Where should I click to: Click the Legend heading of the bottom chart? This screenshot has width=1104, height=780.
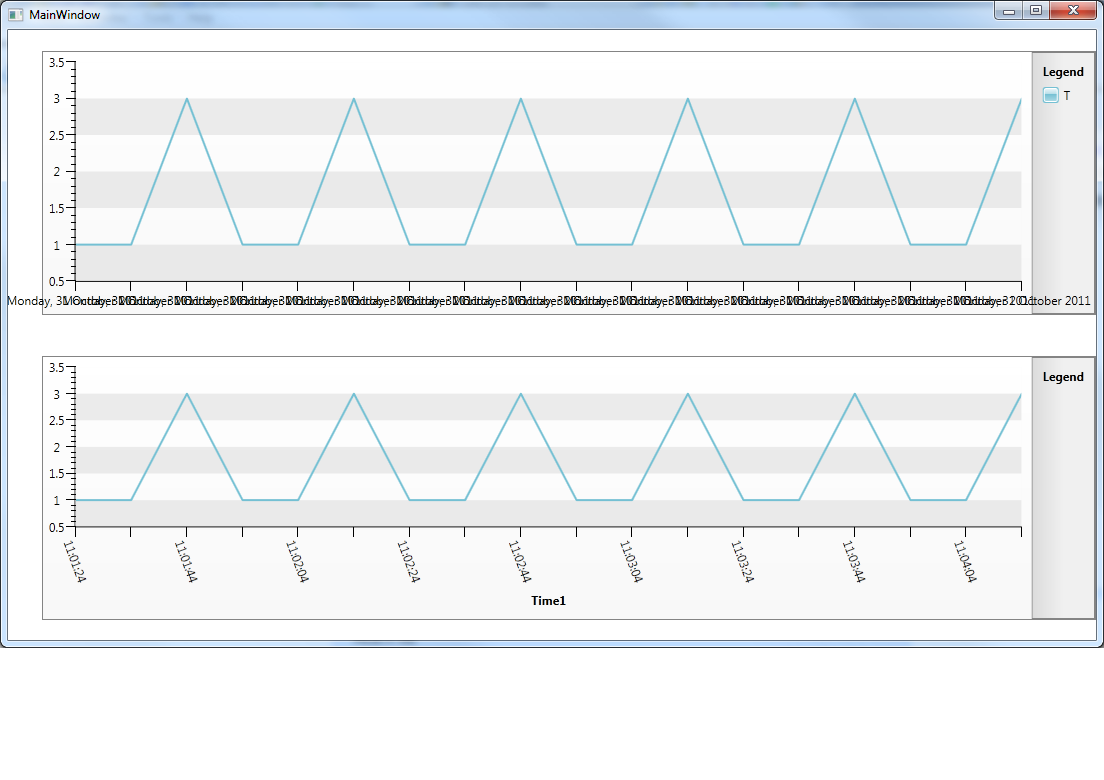(1063, 377)
